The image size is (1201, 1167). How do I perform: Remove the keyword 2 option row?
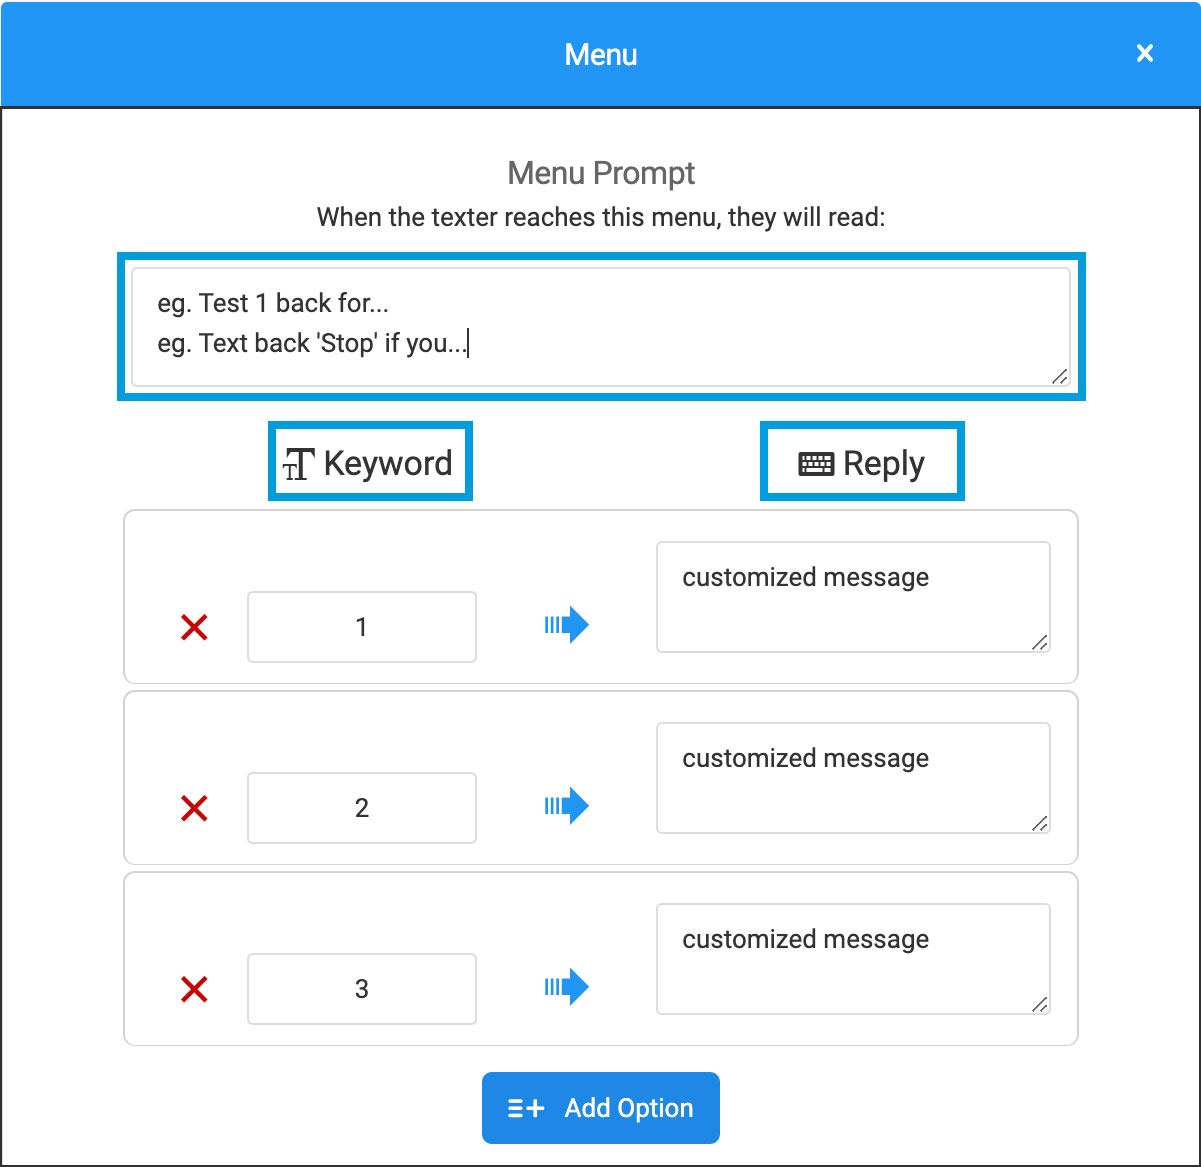pyautogui.click(x=194, y=808)
